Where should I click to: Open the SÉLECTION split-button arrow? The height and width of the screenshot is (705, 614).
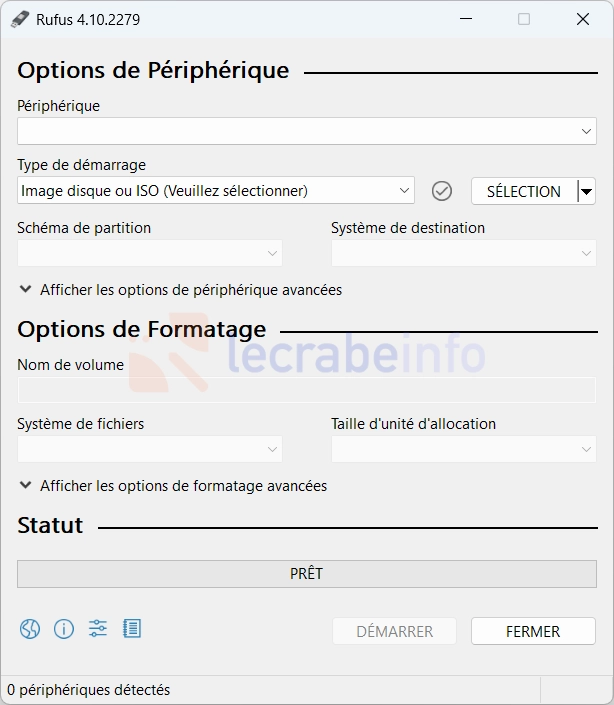tap(587, 191)
